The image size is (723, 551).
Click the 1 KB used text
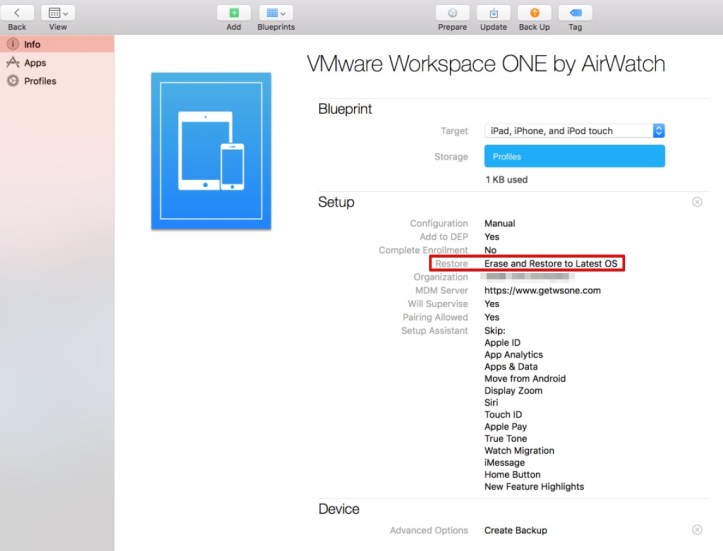(506, 180)
